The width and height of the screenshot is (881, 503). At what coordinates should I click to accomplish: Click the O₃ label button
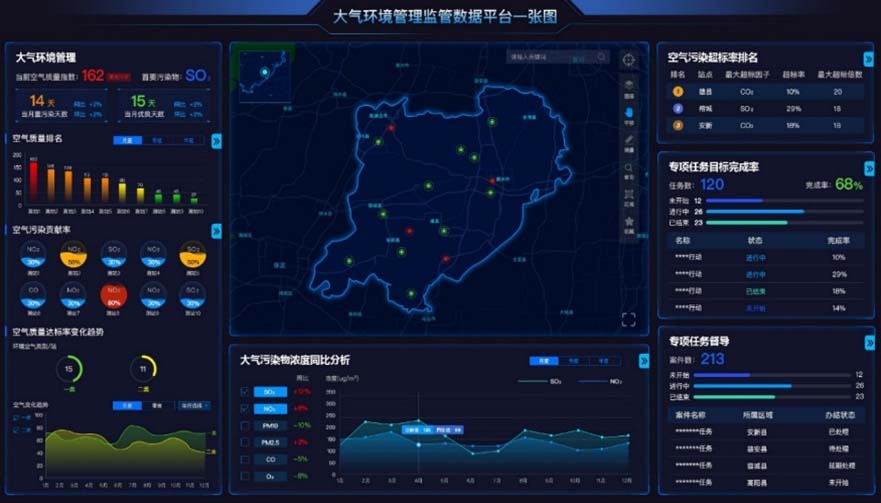270,476
